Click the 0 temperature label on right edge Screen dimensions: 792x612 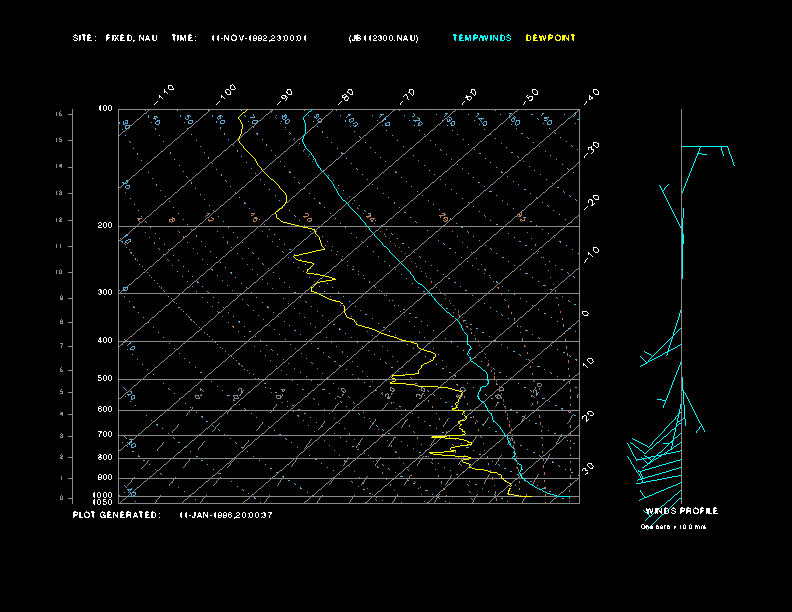(x=586, y=314)
